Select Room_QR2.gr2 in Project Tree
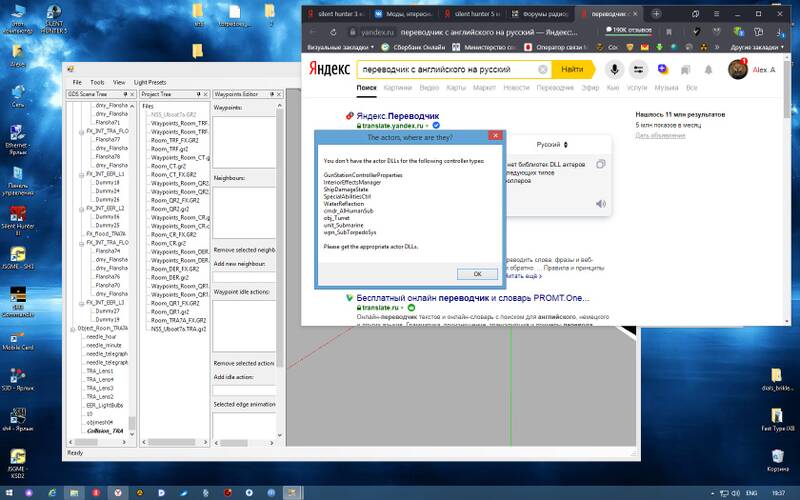Viewport: 800px width, 500px height. tap(170, 209)
